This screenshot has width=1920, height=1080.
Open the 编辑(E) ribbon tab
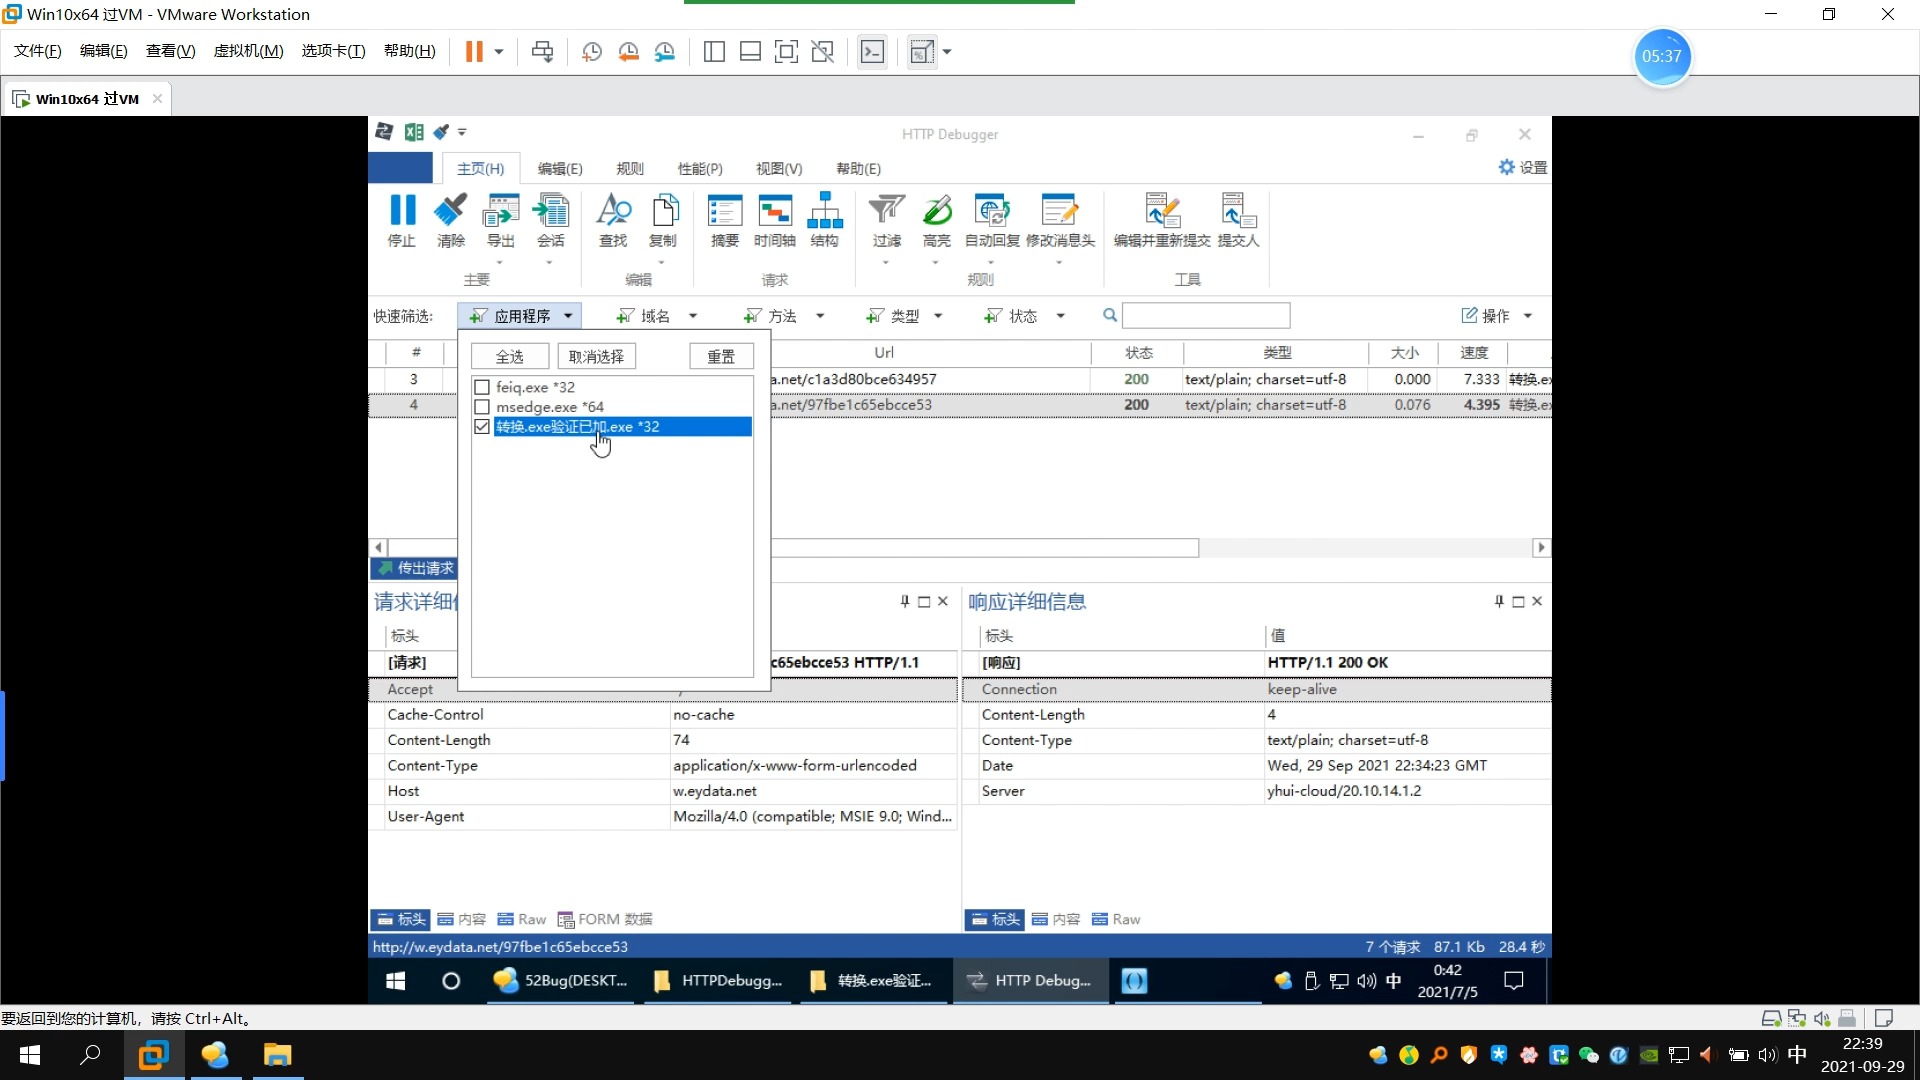[560, 168]
